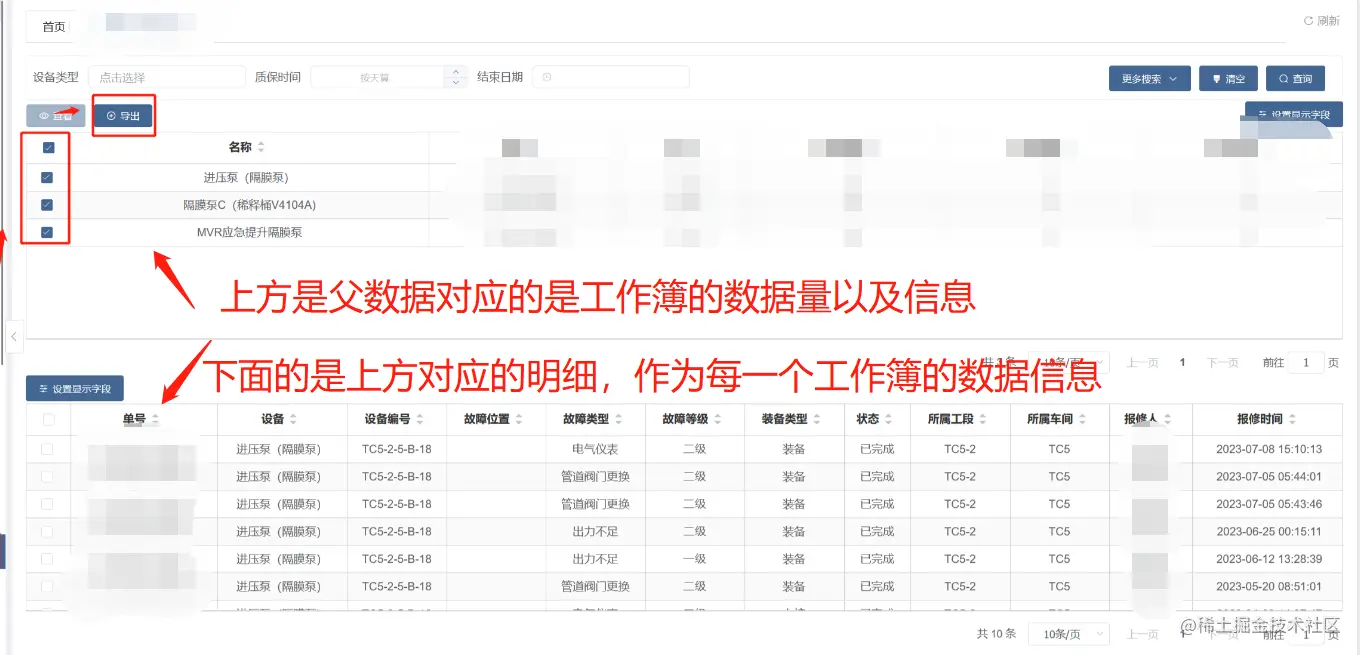Viewport: 1360px width, 655px height.
Task: Click the filter icon inside the 清空 button
Action: (x=1214, y=78)
